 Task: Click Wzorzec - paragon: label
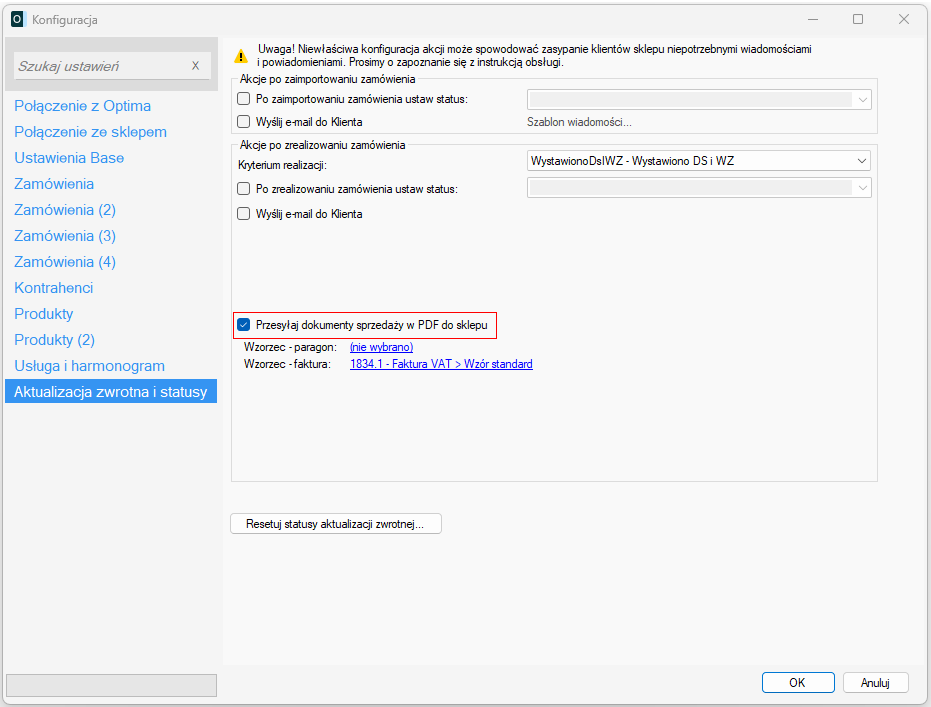(x=290, y=347)
